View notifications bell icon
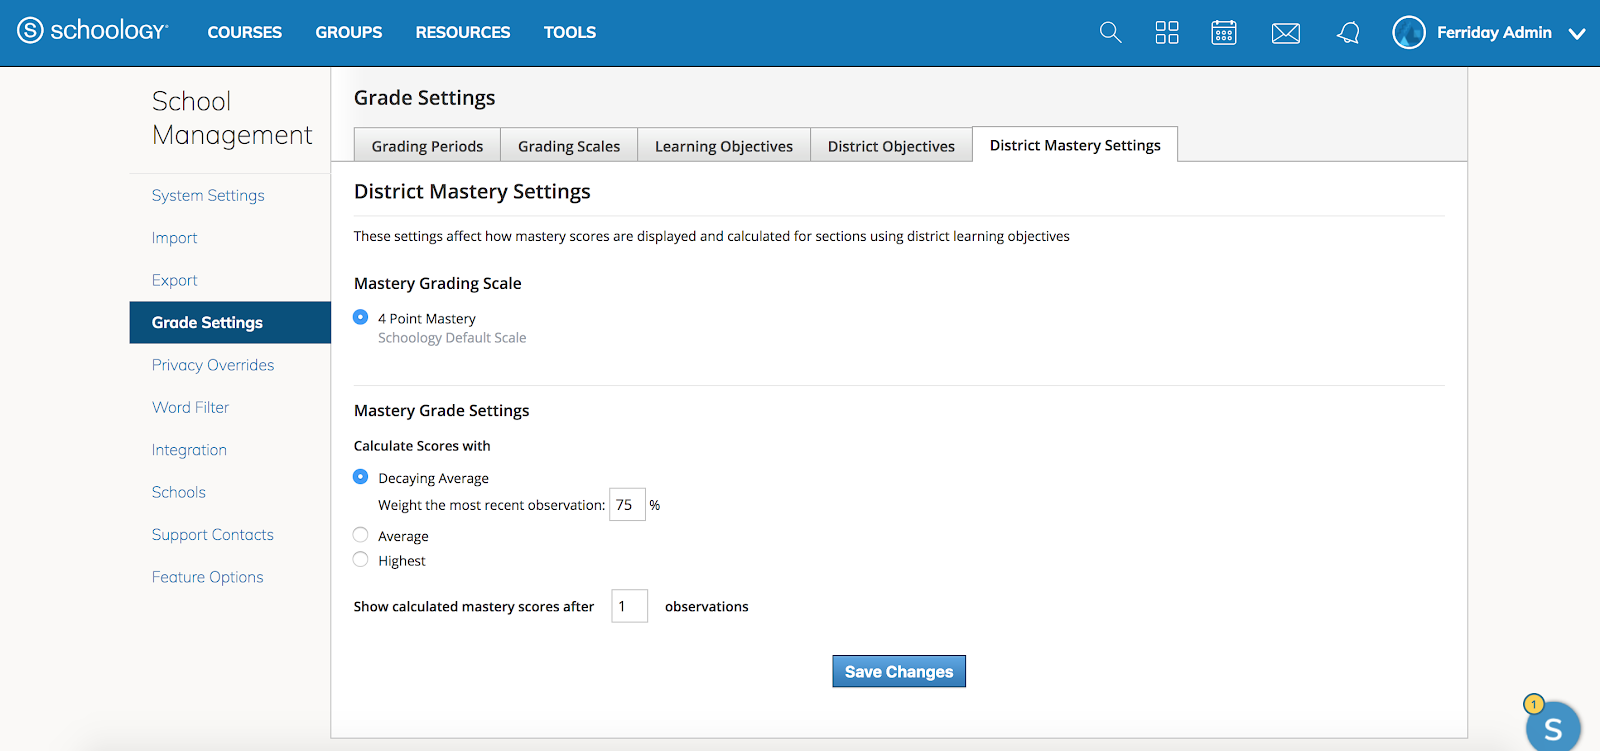The image size is (1600, 751). [1348, 33]
